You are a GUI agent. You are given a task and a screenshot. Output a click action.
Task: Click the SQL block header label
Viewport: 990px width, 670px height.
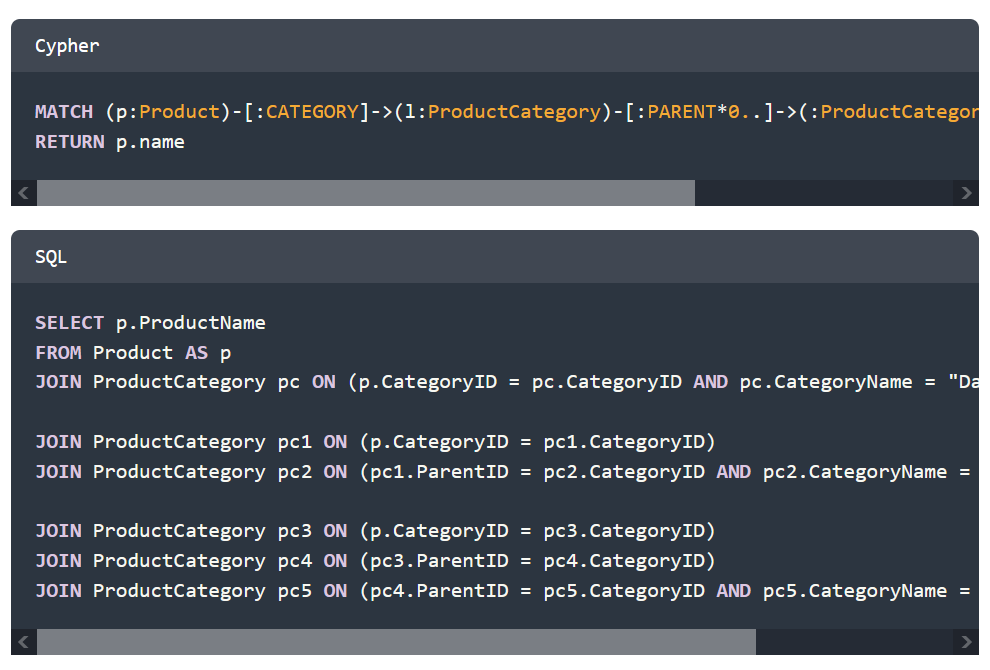(51, 257)
